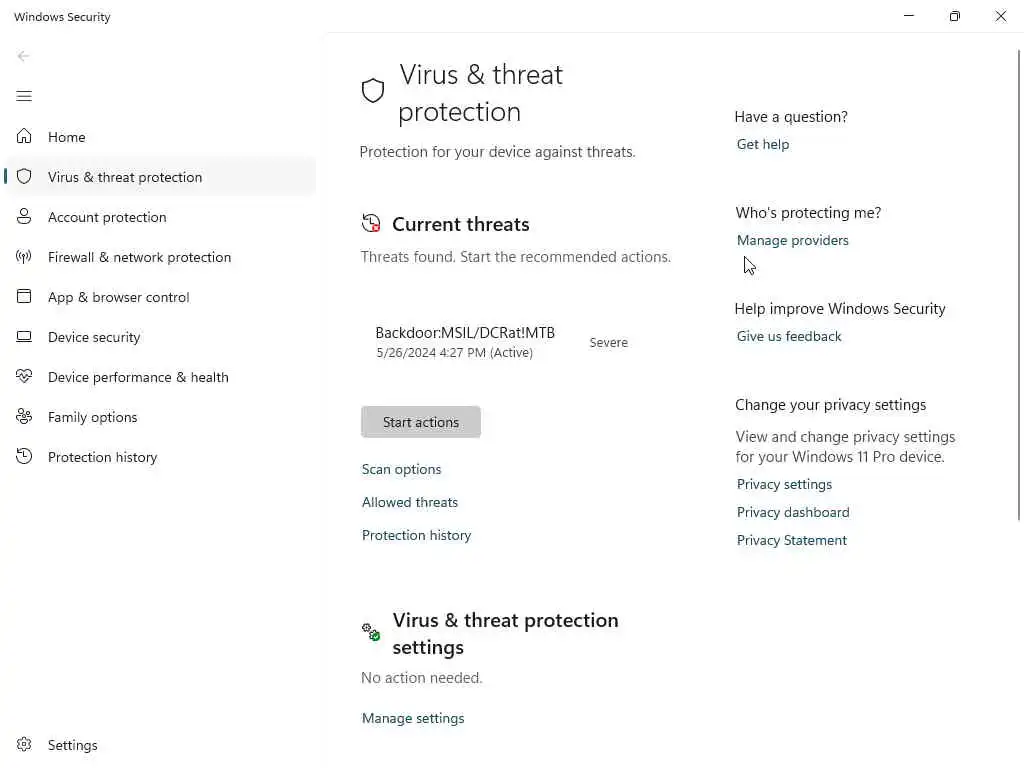
Task: Click the Manage settings link
Action: (413, 718)
